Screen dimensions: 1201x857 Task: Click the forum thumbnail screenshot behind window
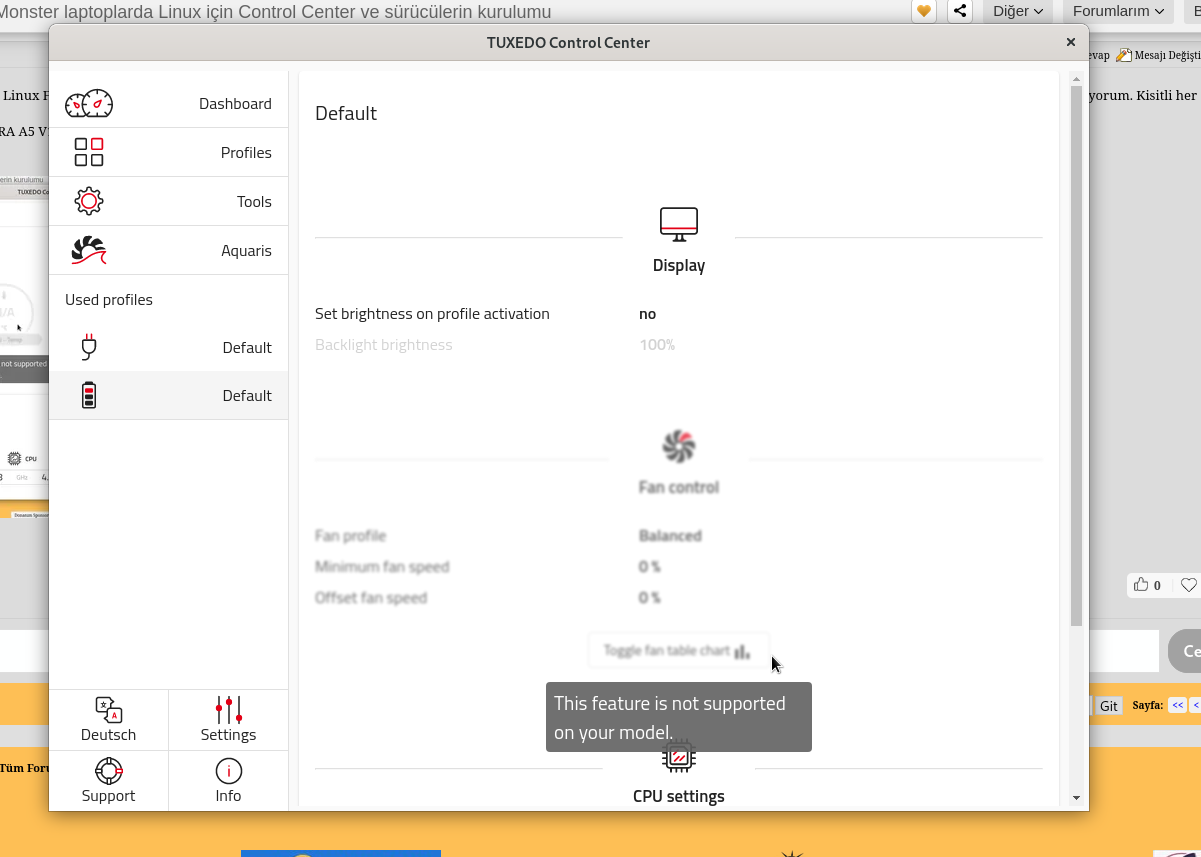point(24,345)
